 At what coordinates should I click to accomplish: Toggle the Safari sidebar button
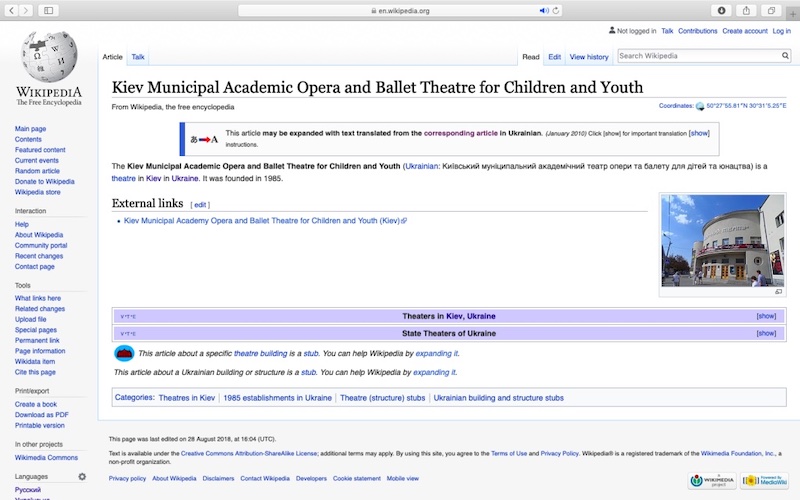[48, 10]
